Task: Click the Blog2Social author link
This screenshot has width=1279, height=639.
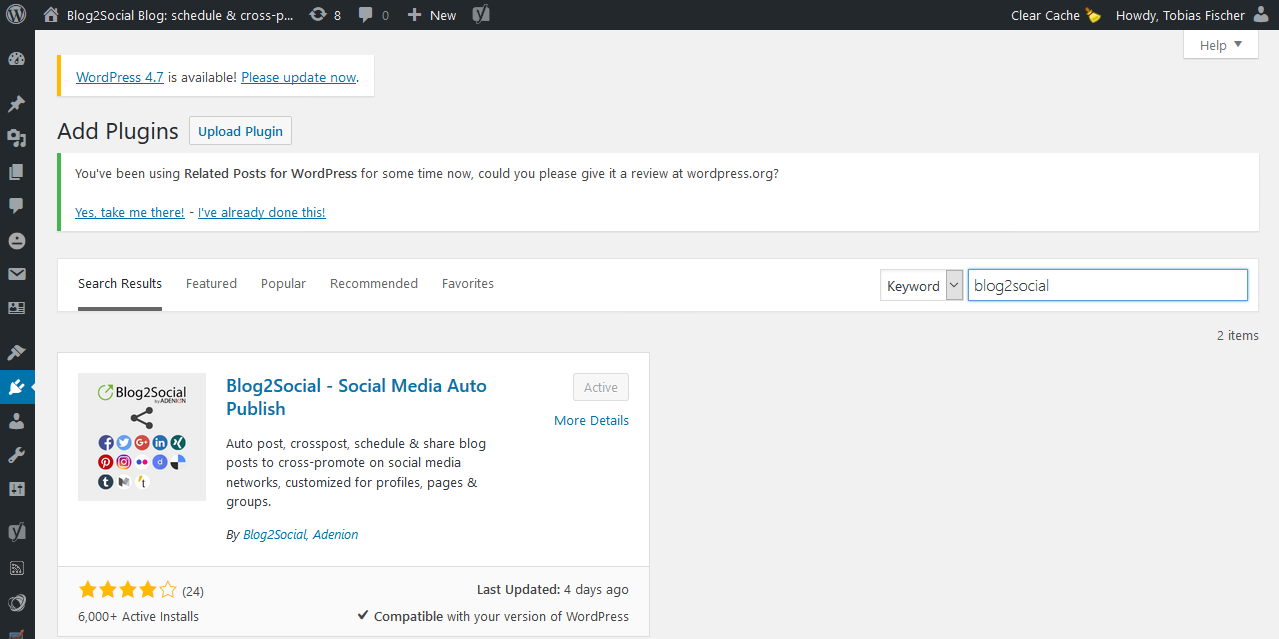Action: (x=275, y=535)
